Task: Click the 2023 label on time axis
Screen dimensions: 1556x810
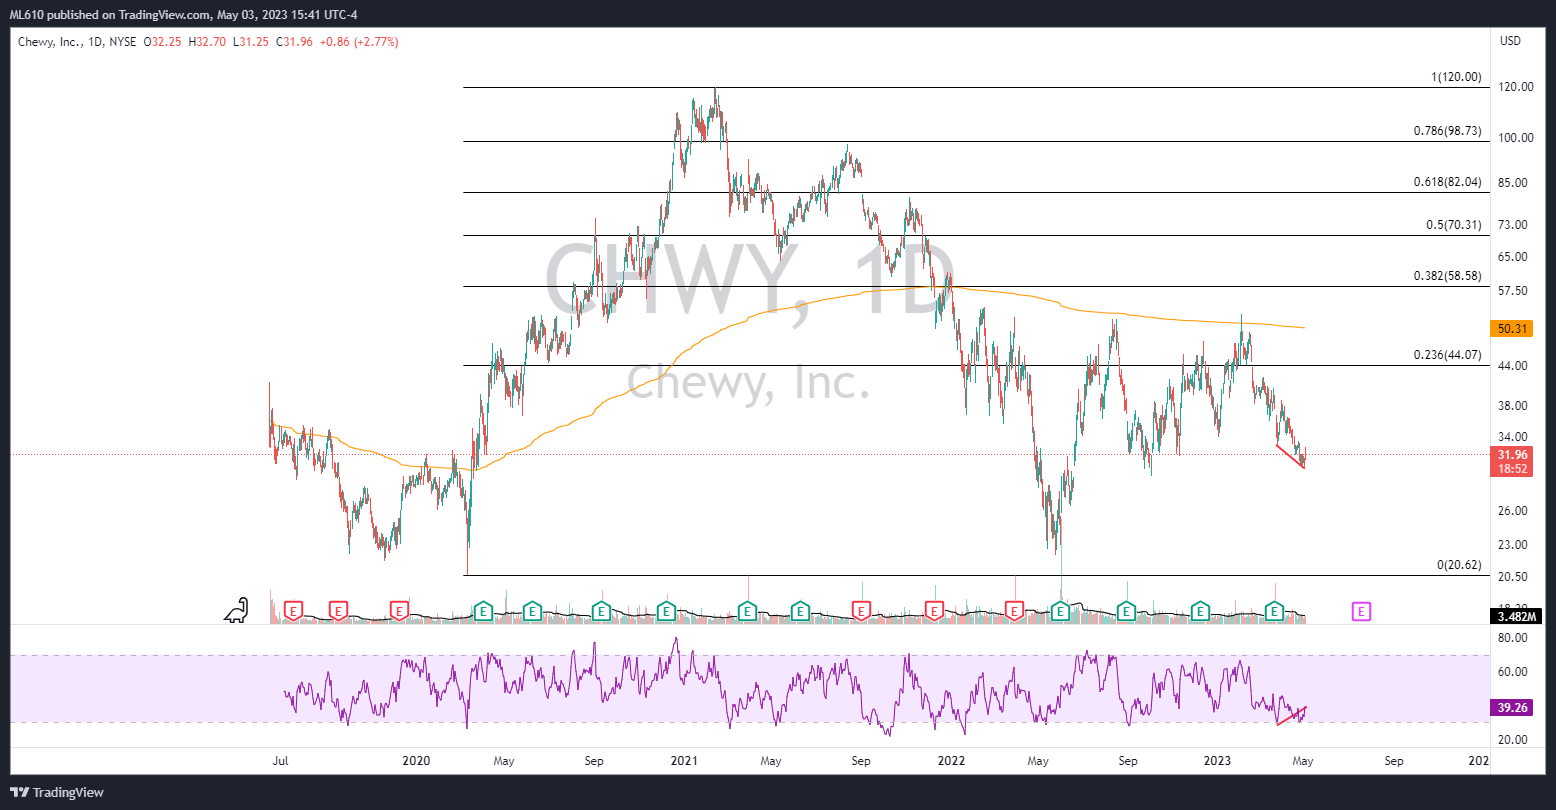Action: [x=1216, y=761]
